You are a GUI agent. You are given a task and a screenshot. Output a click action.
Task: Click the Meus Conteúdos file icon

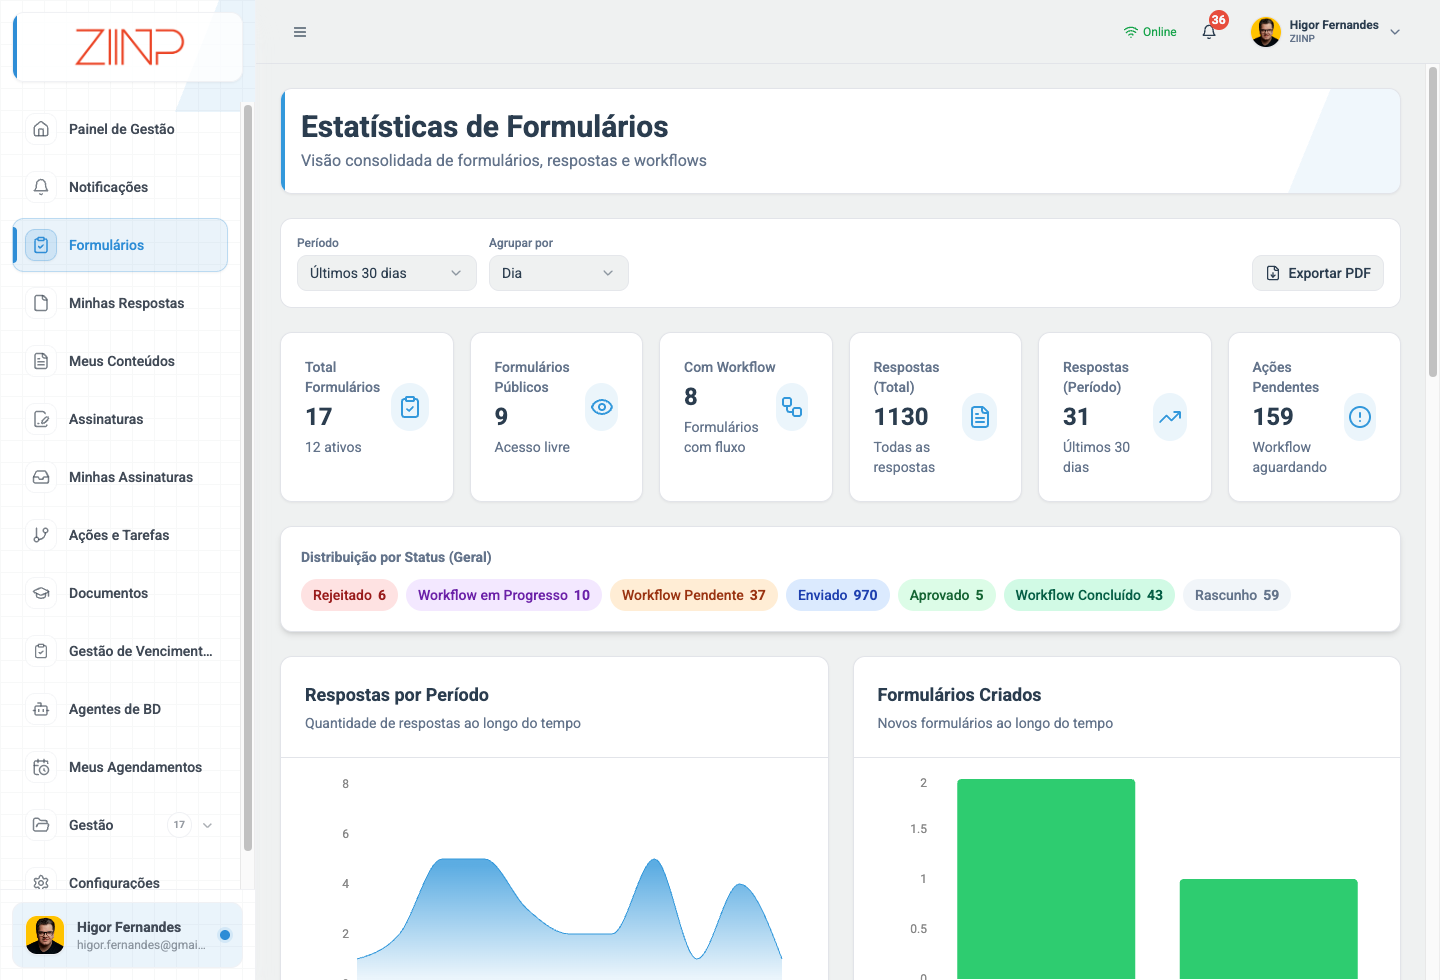point(41,361)
